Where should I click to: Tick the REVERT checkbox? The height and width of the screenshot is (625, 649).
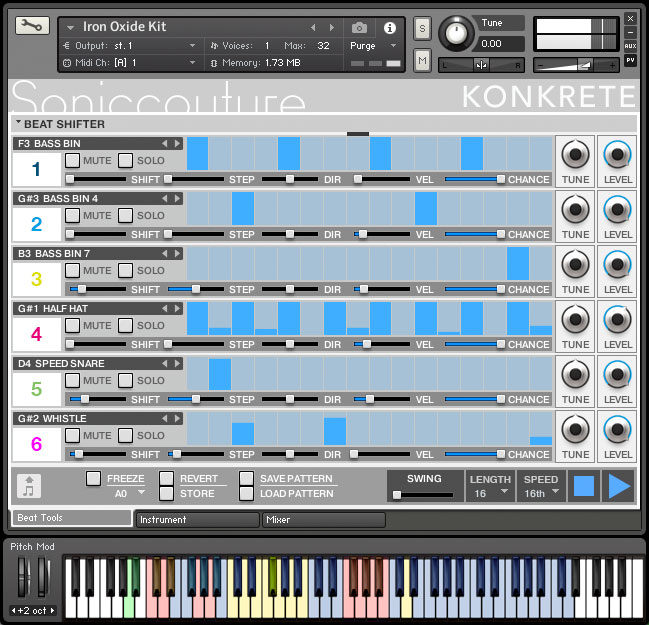166,478
